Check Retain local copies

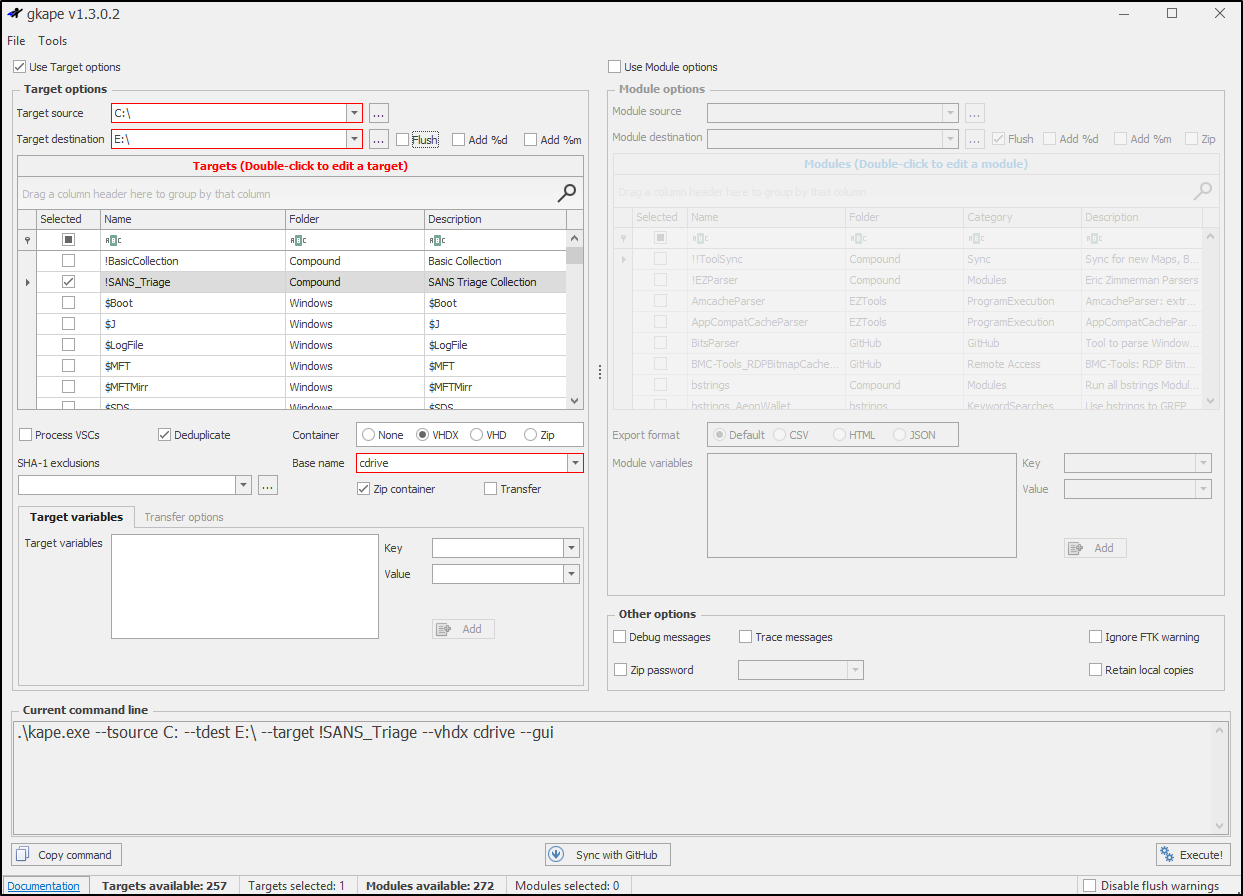1095,670
